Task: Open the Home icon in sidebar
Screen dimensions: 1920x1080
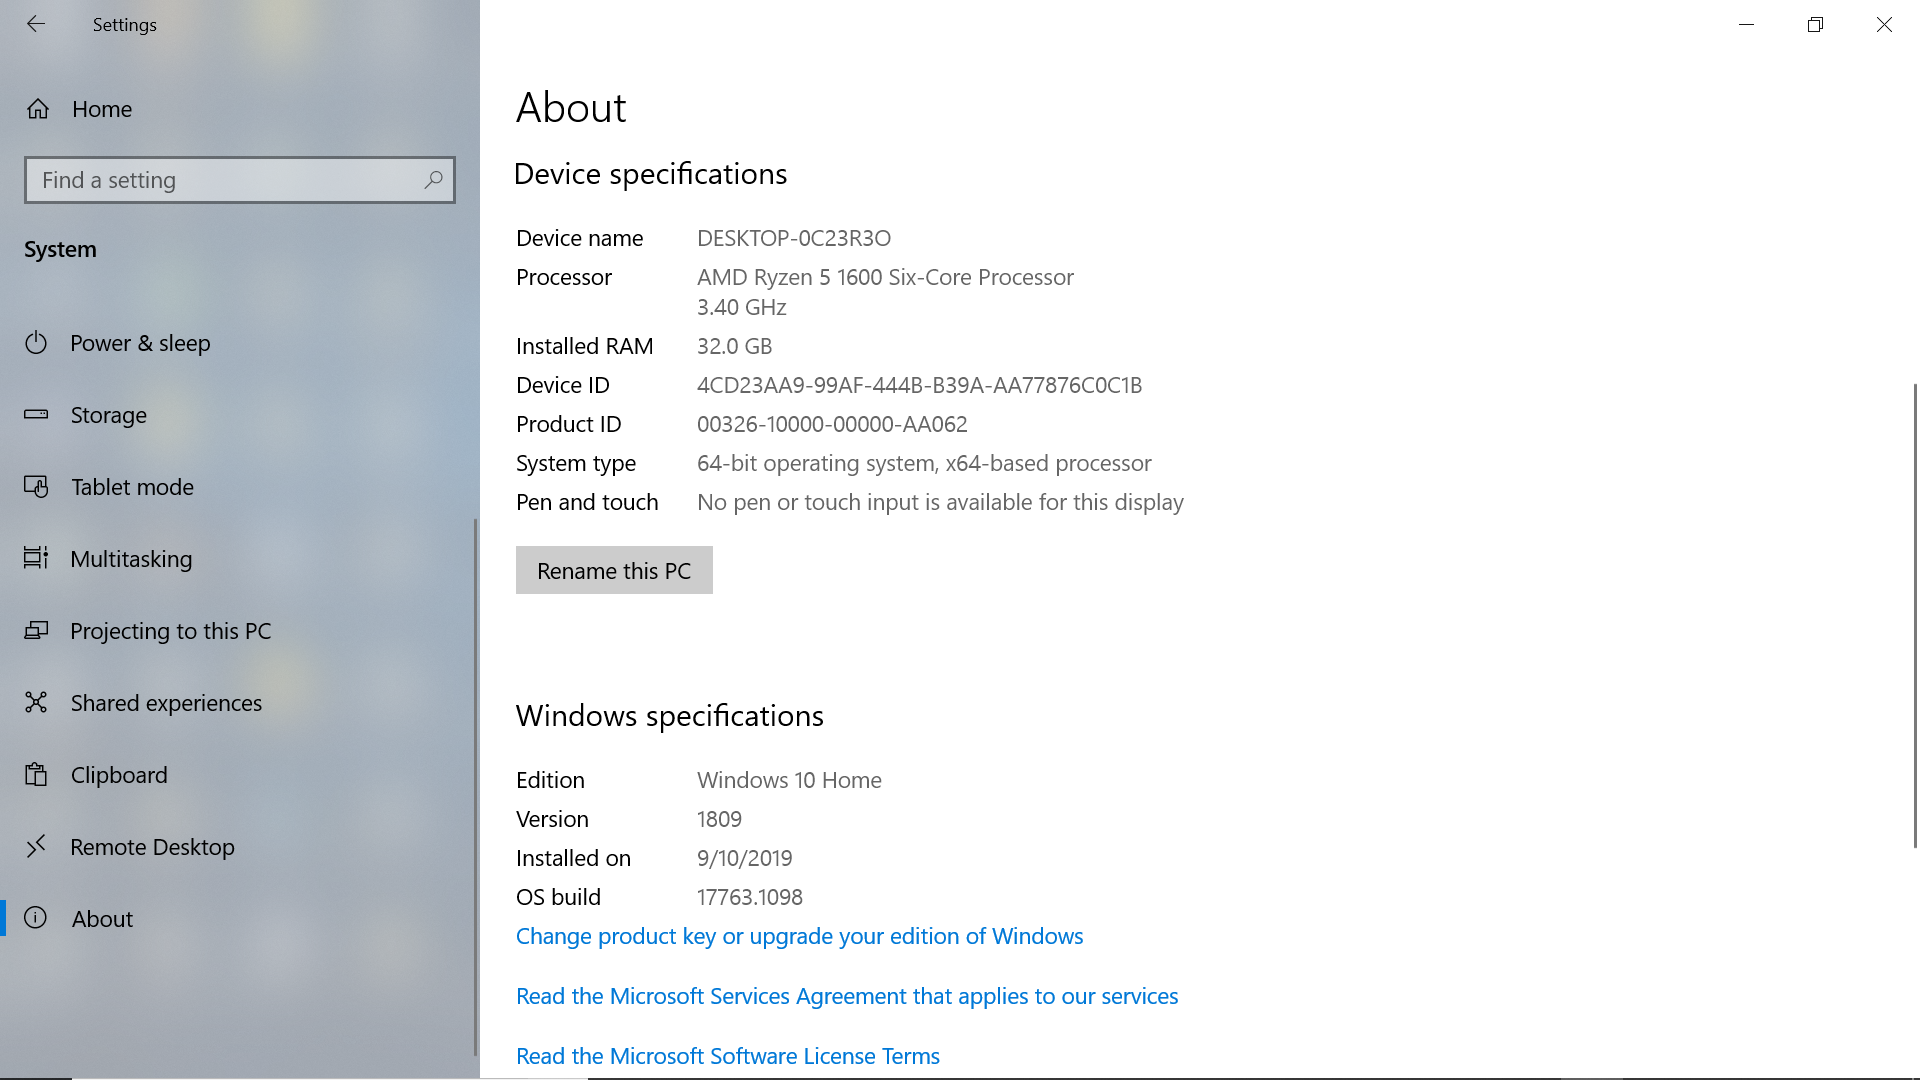Action: pos(38,109)
